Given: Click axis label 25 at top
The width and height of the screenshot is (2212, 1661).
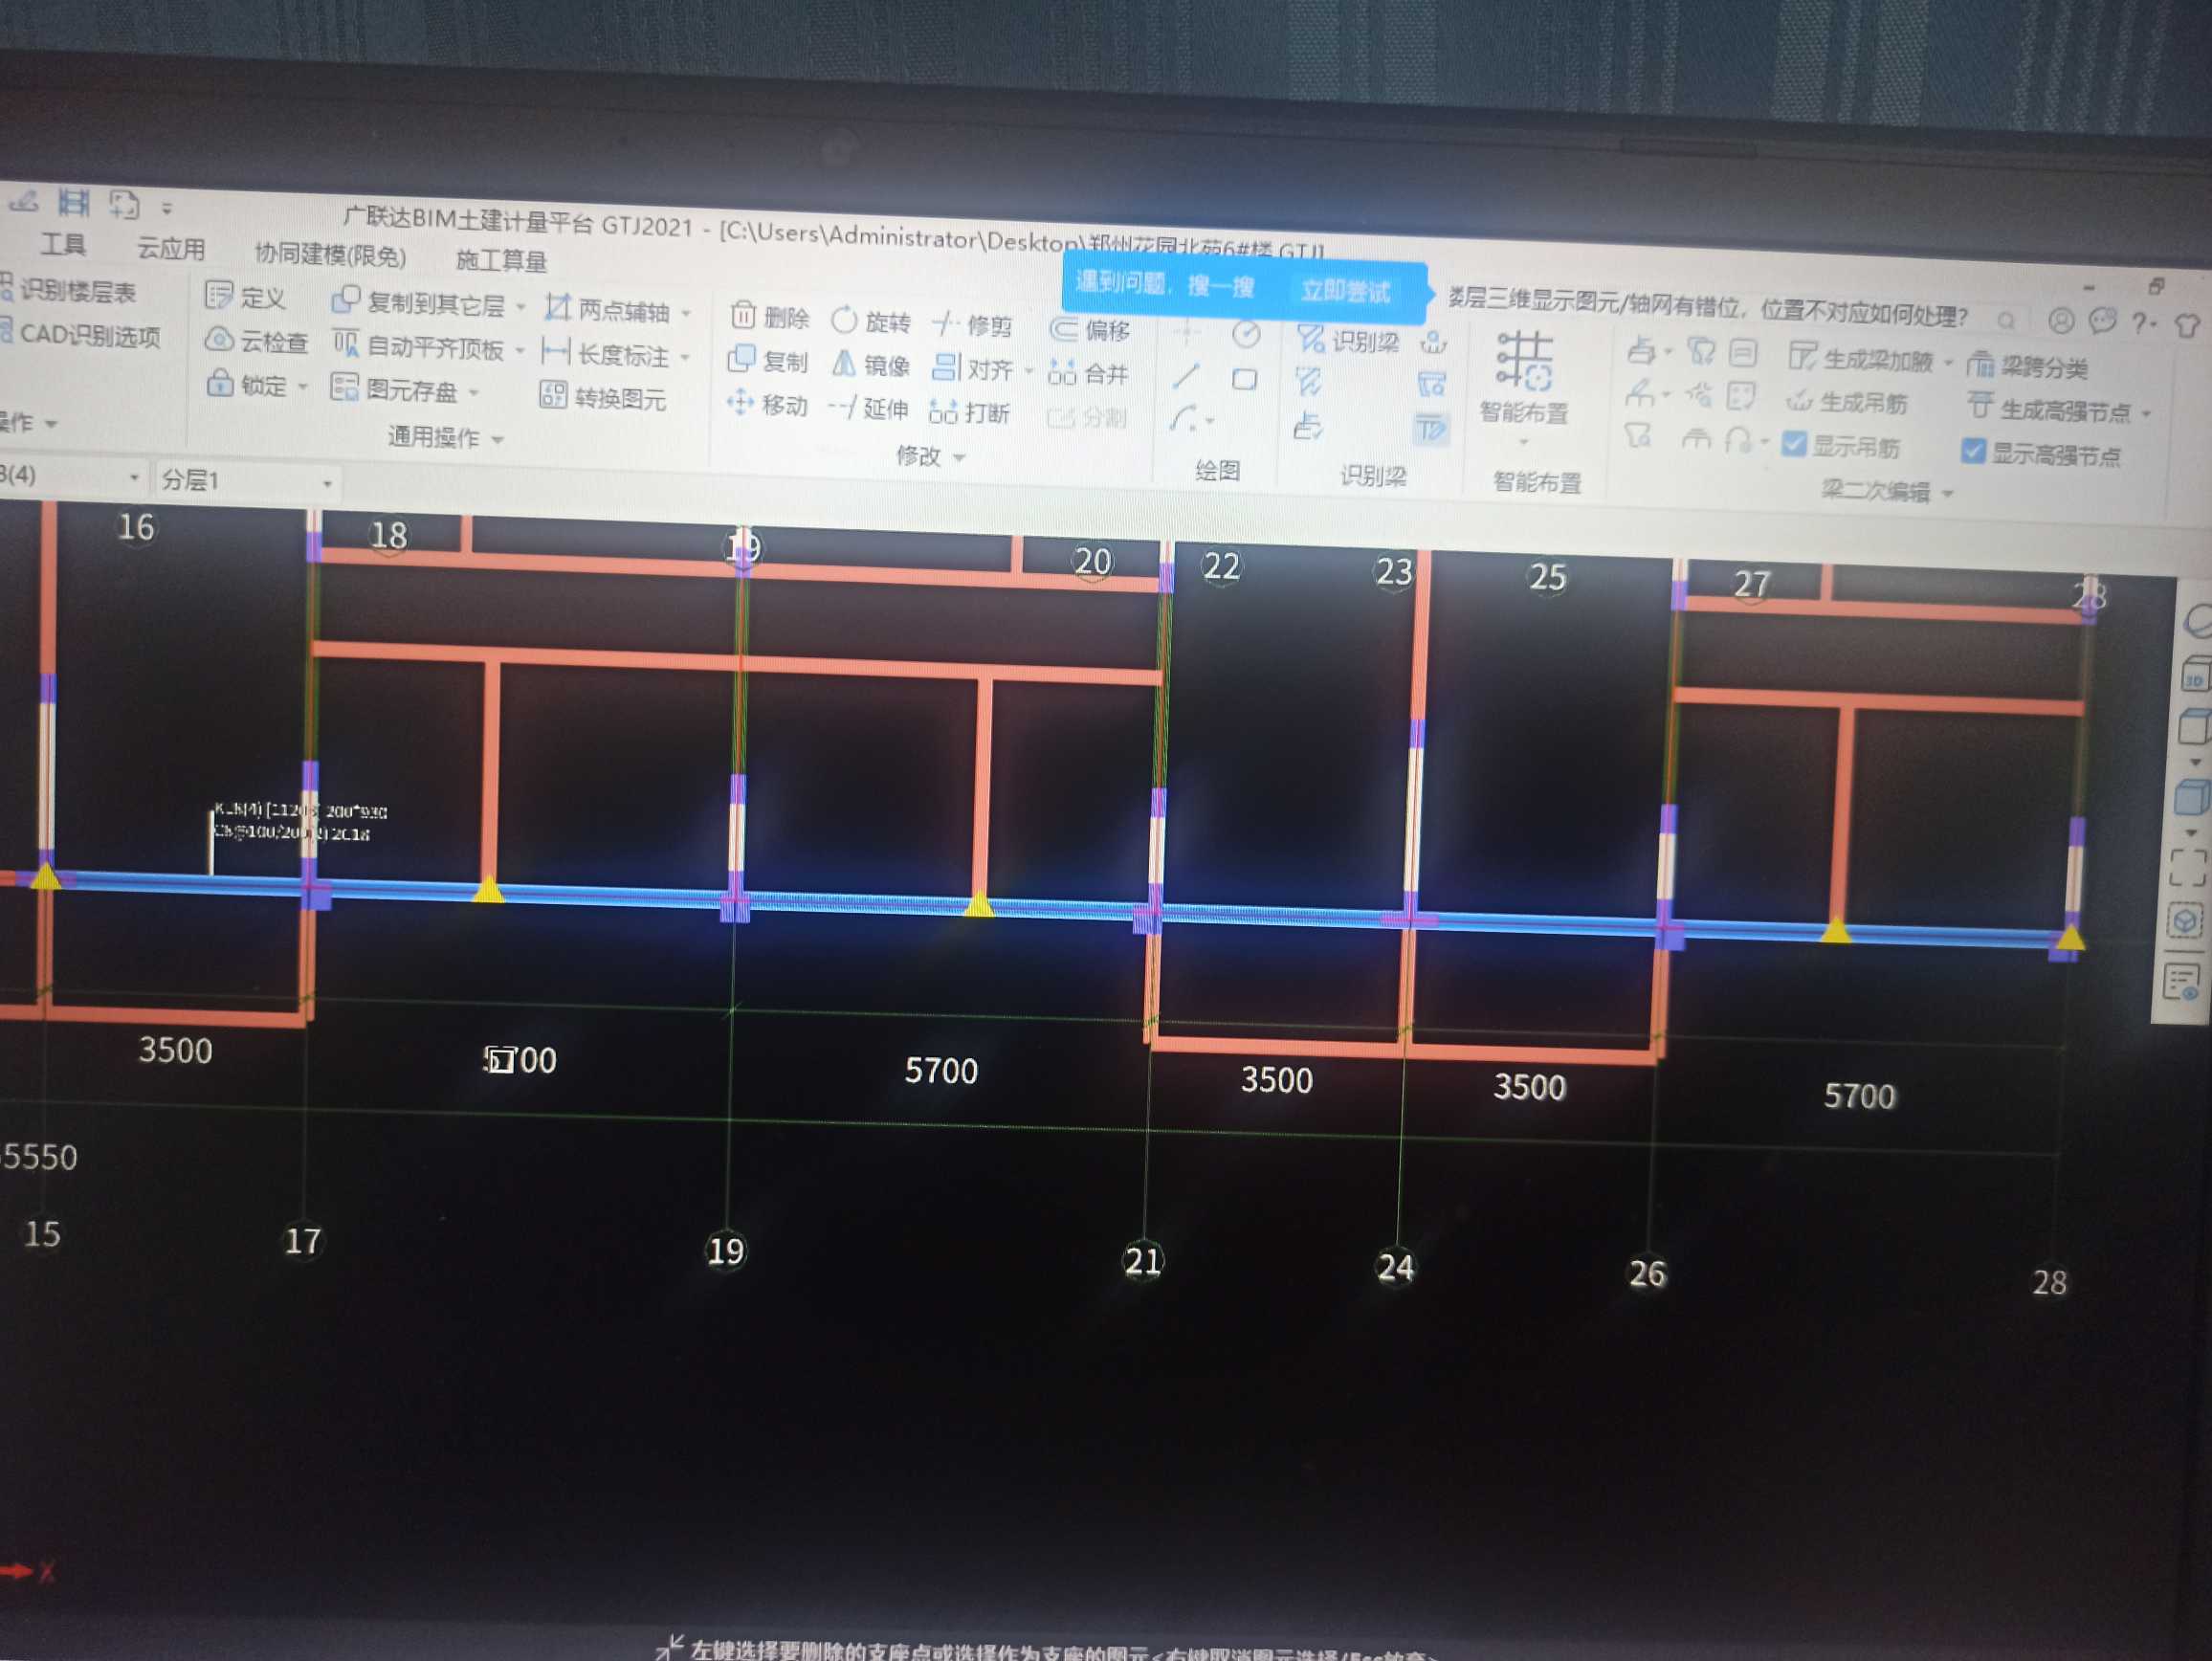Looking at the screenshot, I should [1547, 577].
